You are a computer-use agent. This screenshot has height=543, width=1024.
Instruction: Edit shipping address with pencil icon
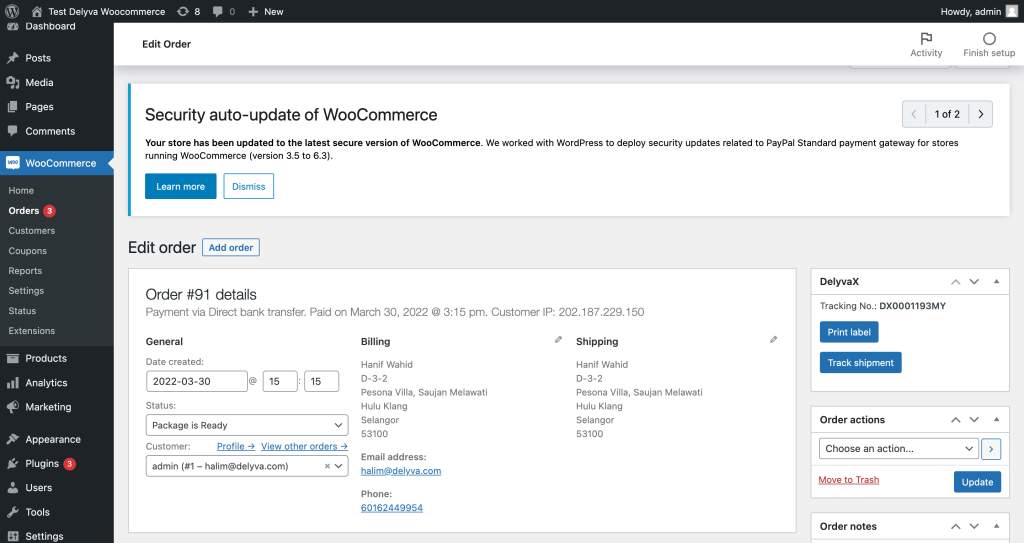pyautogui.click(x=773, y=340)
